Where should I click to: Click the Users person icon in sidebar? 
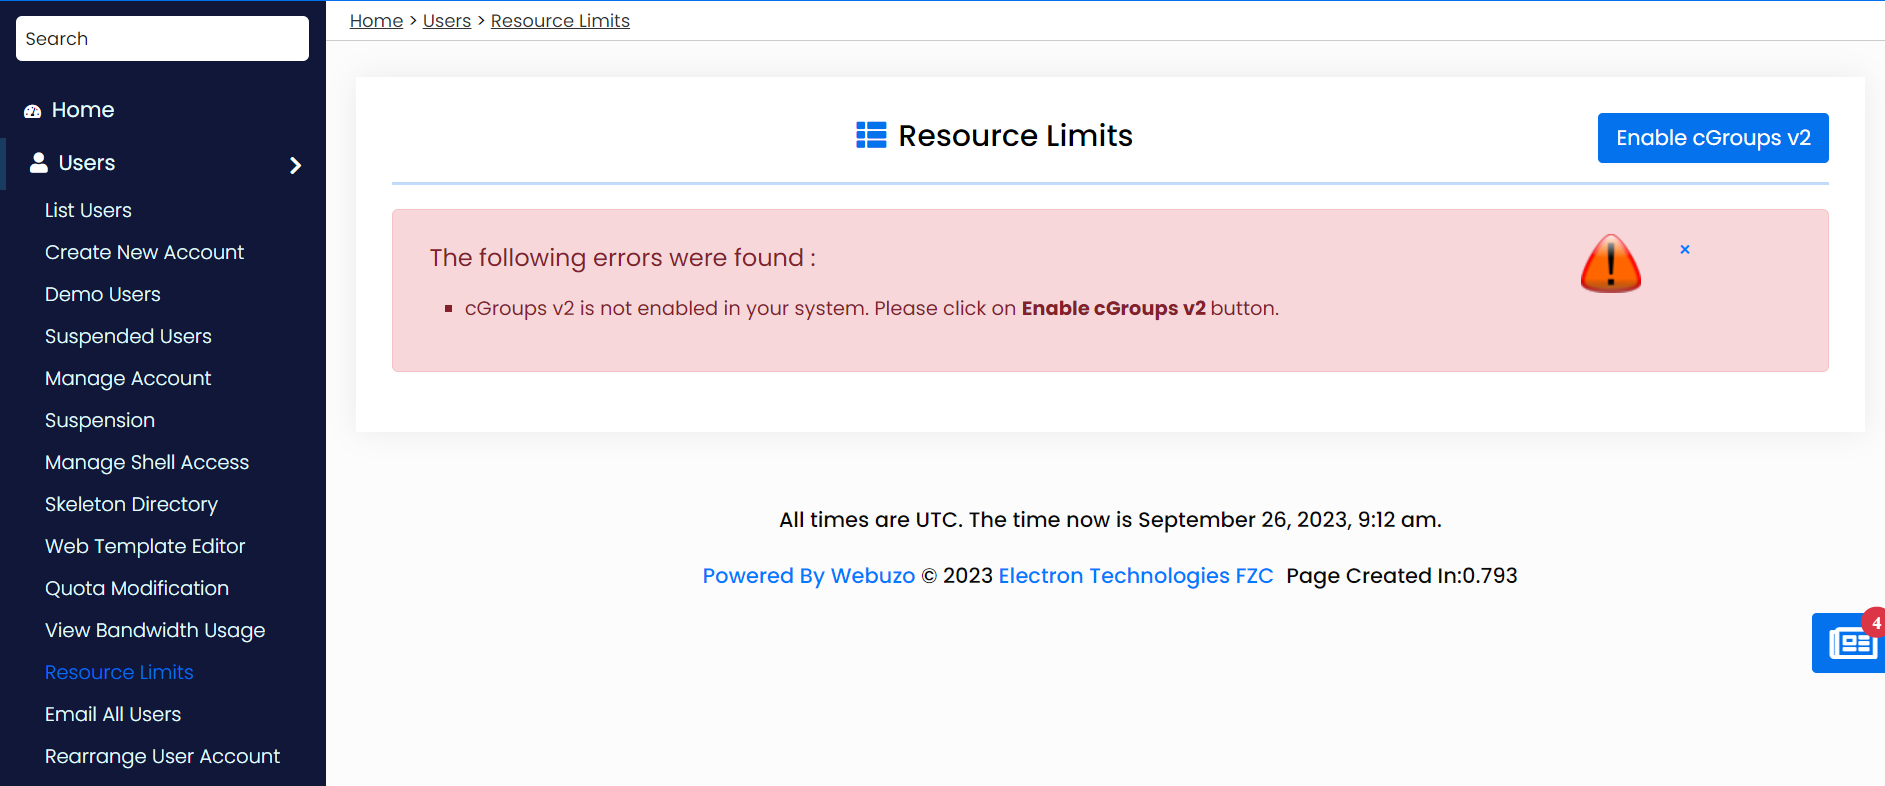(39, 163)
